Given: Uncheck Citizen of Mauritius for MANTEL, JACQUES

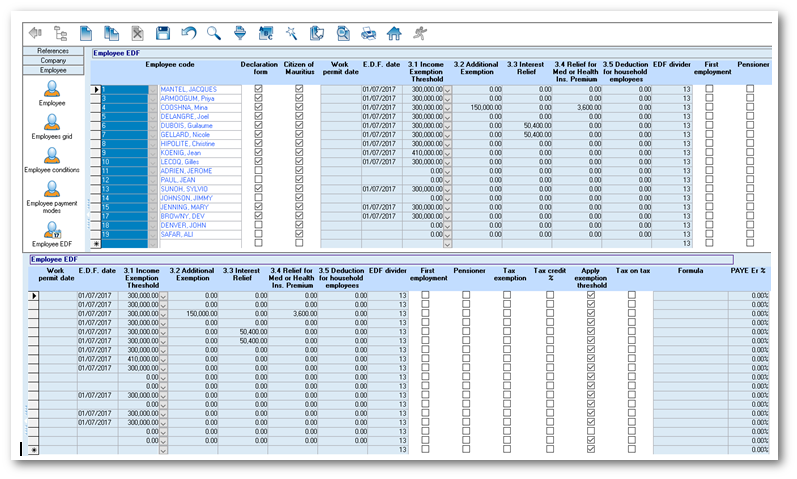Looking at the screenshot, I should click(x=299, y=89).
